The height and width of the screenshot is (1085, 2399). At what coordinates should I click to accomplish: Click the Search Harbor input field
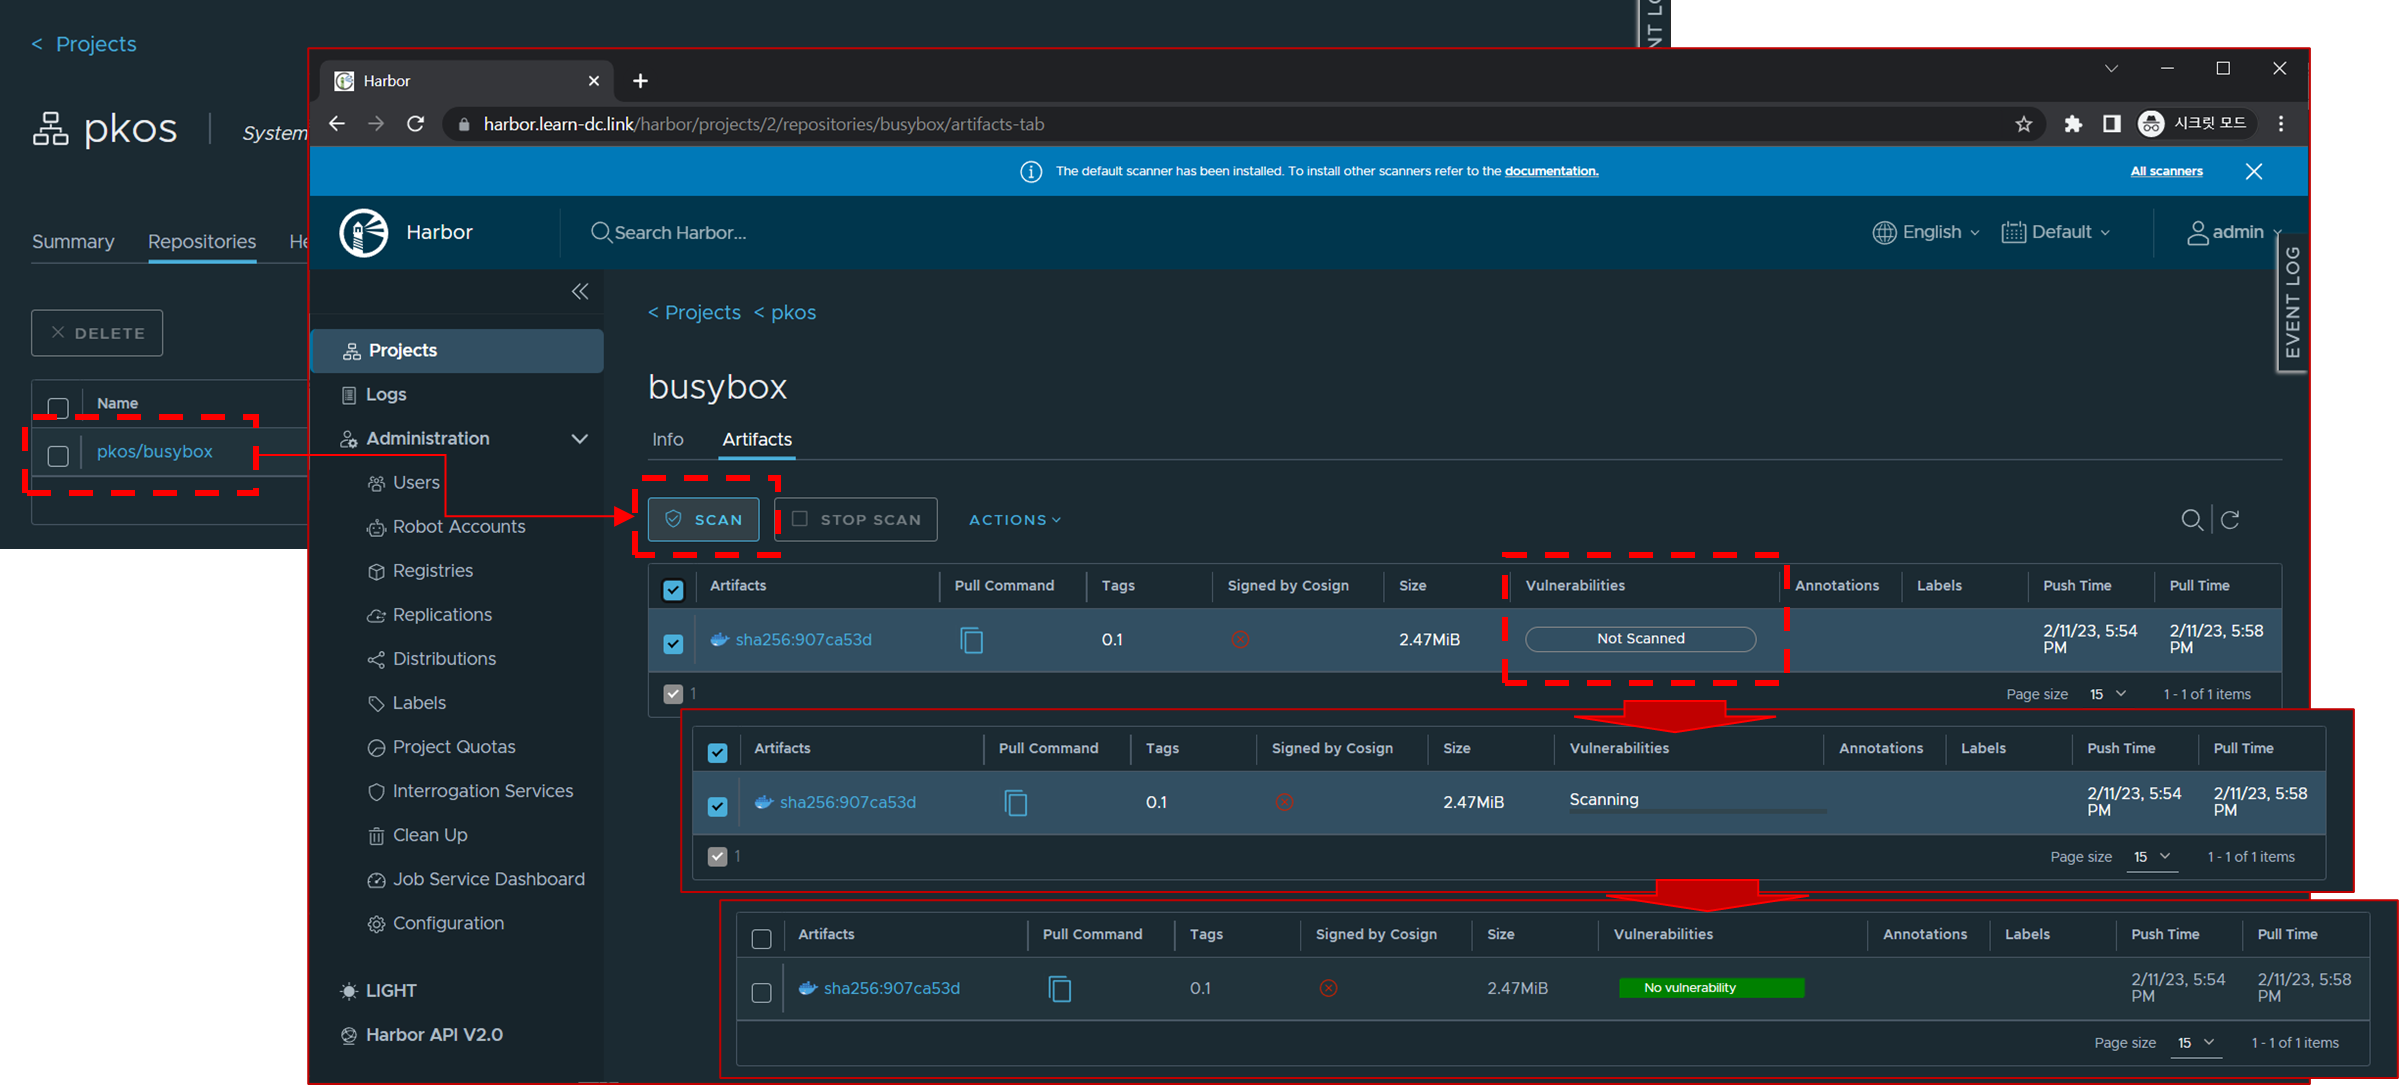pos(680,233)
